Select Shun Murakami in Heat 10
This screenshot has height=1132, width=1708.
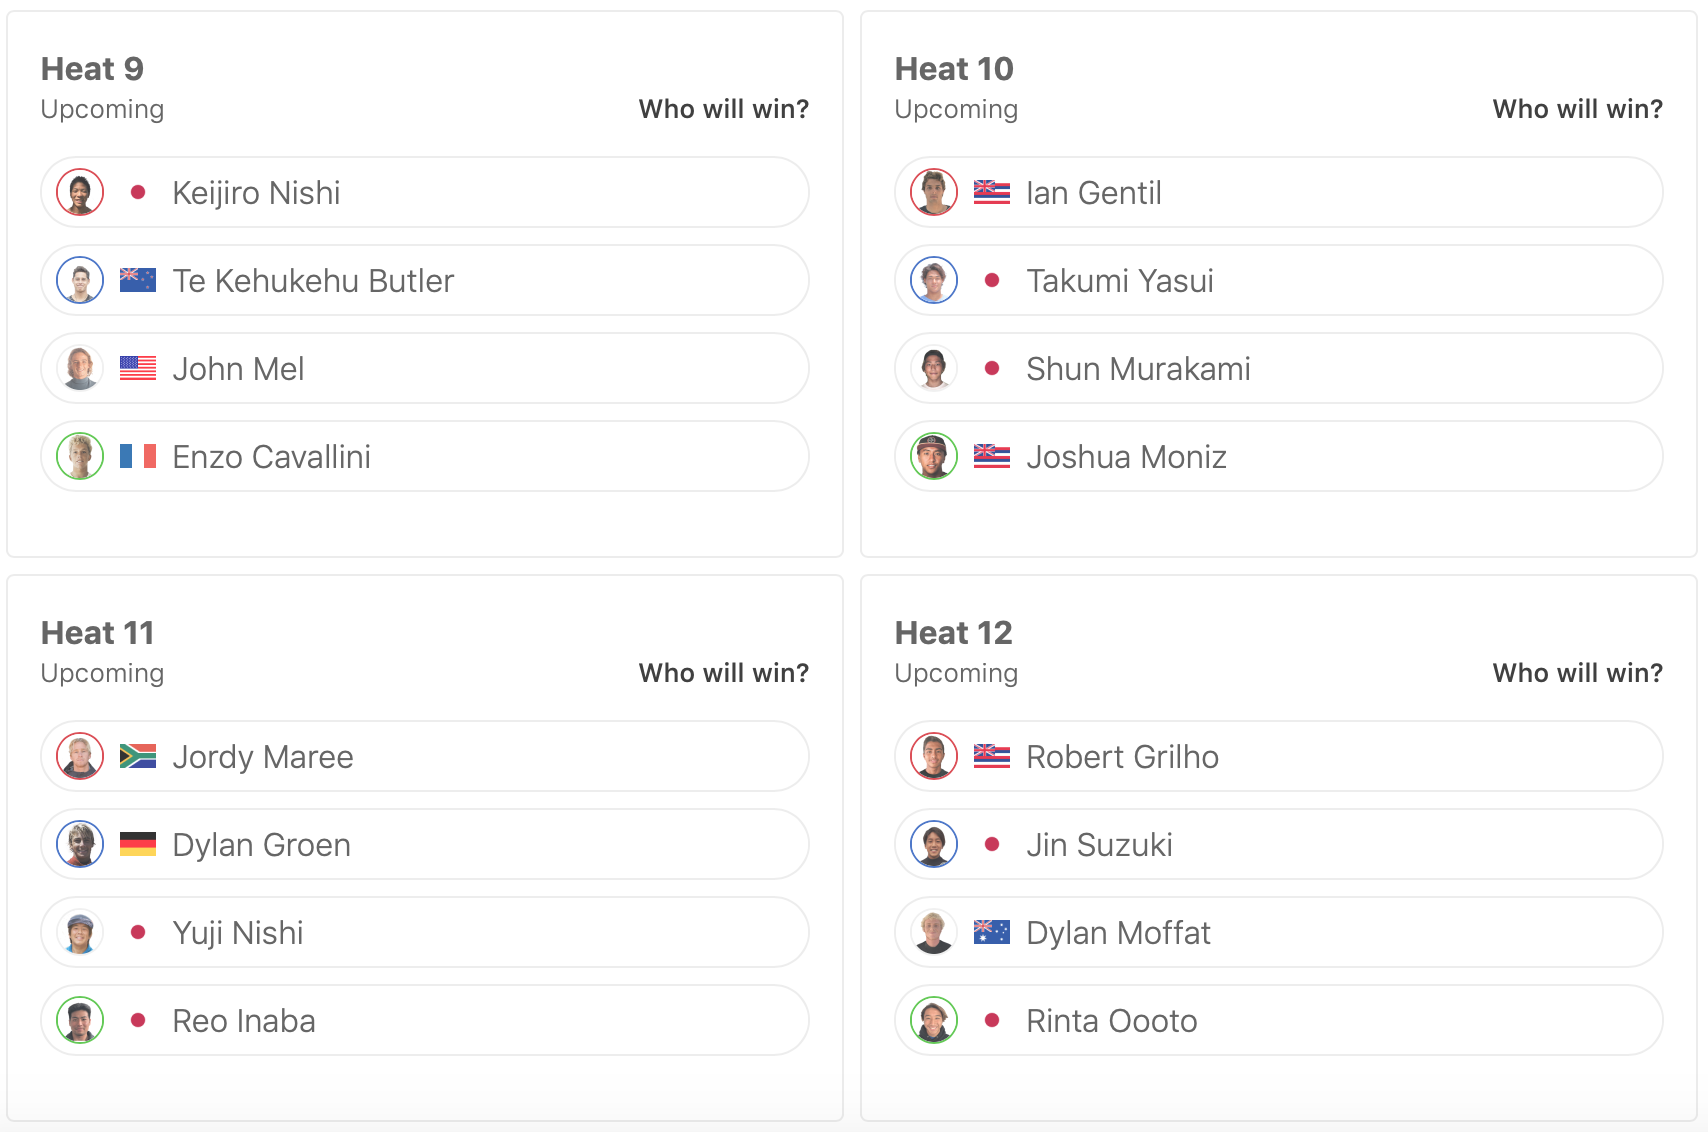pos(1278,368)
